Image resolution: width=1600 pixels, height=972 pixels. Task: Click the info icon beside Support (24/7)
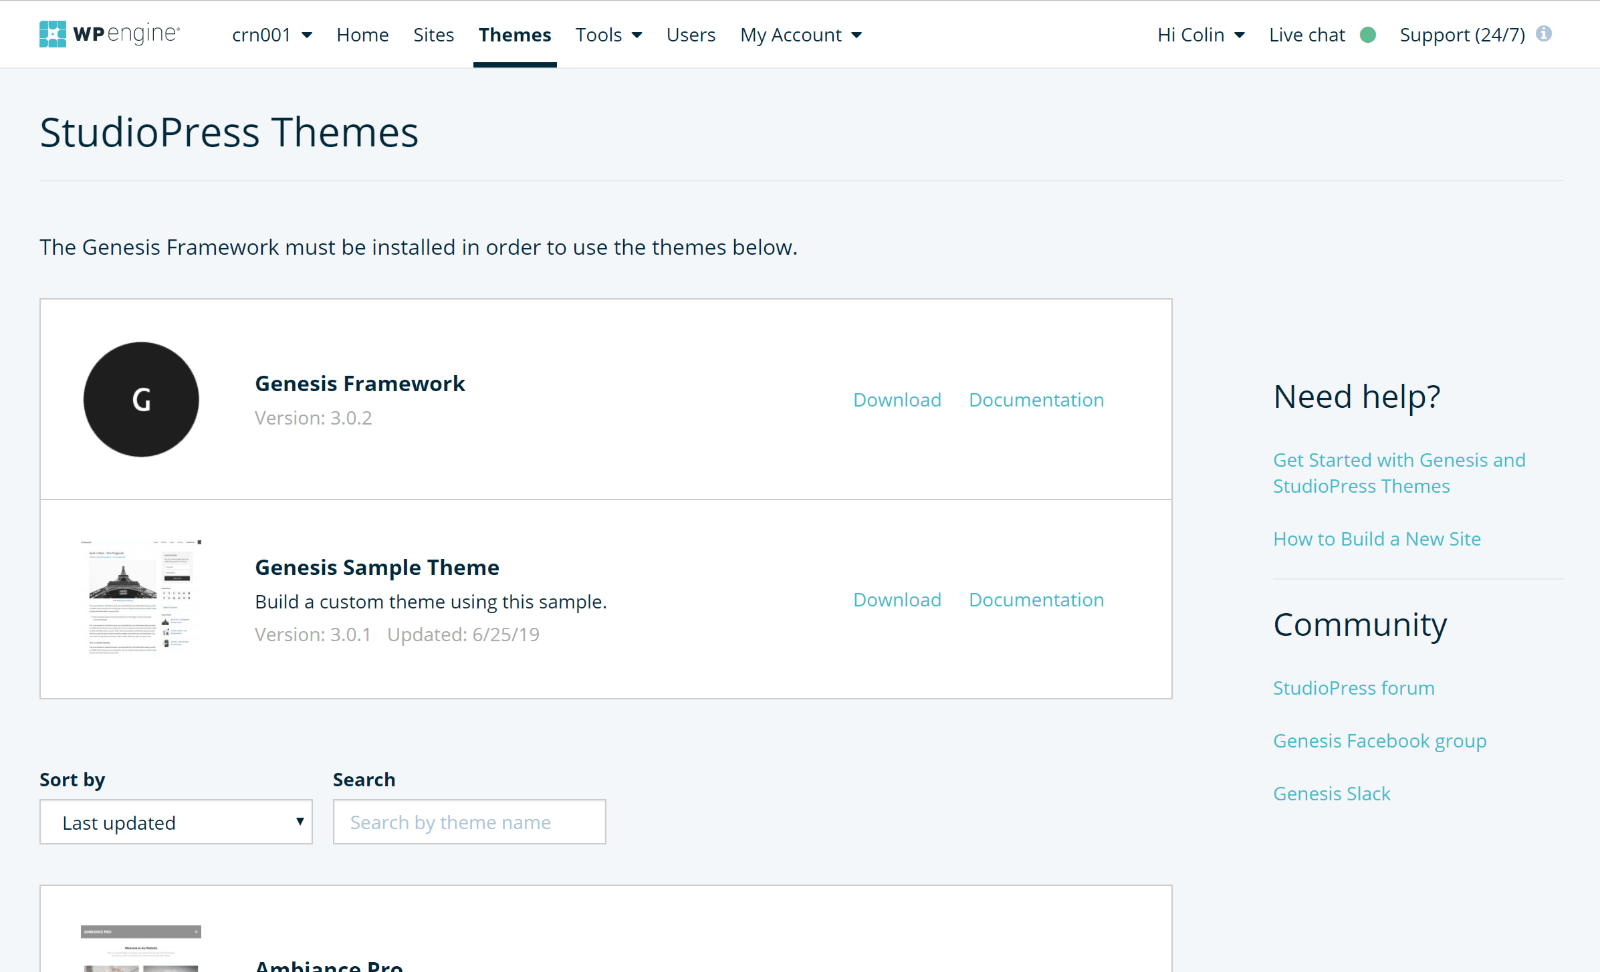point(1543,33)
